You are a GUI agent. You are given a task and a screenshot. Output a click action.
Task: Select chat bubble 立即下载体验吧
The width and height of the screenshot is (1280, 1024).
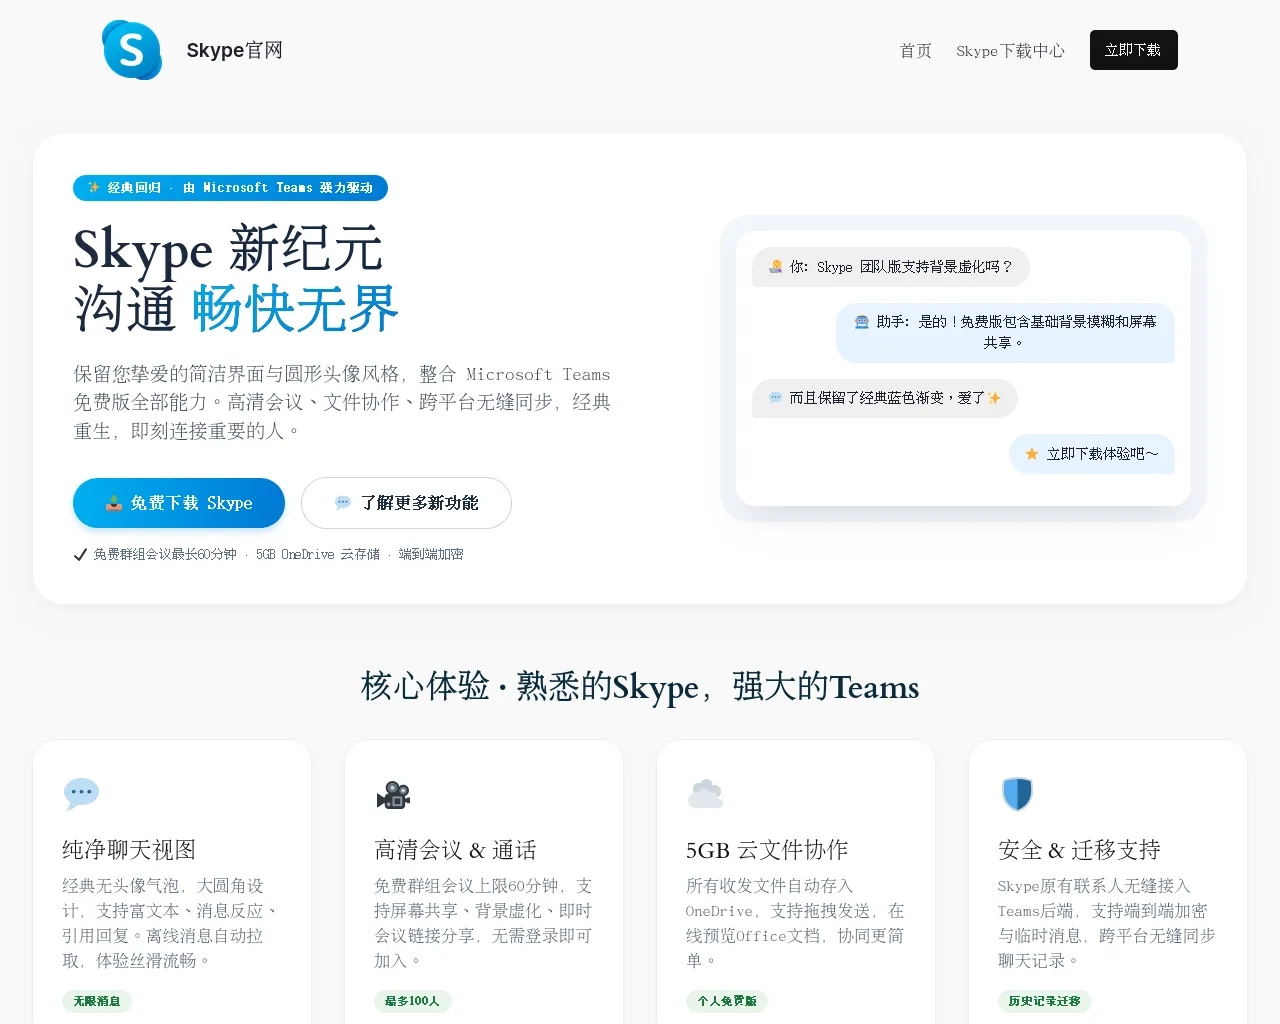(x=1092, y=454)
